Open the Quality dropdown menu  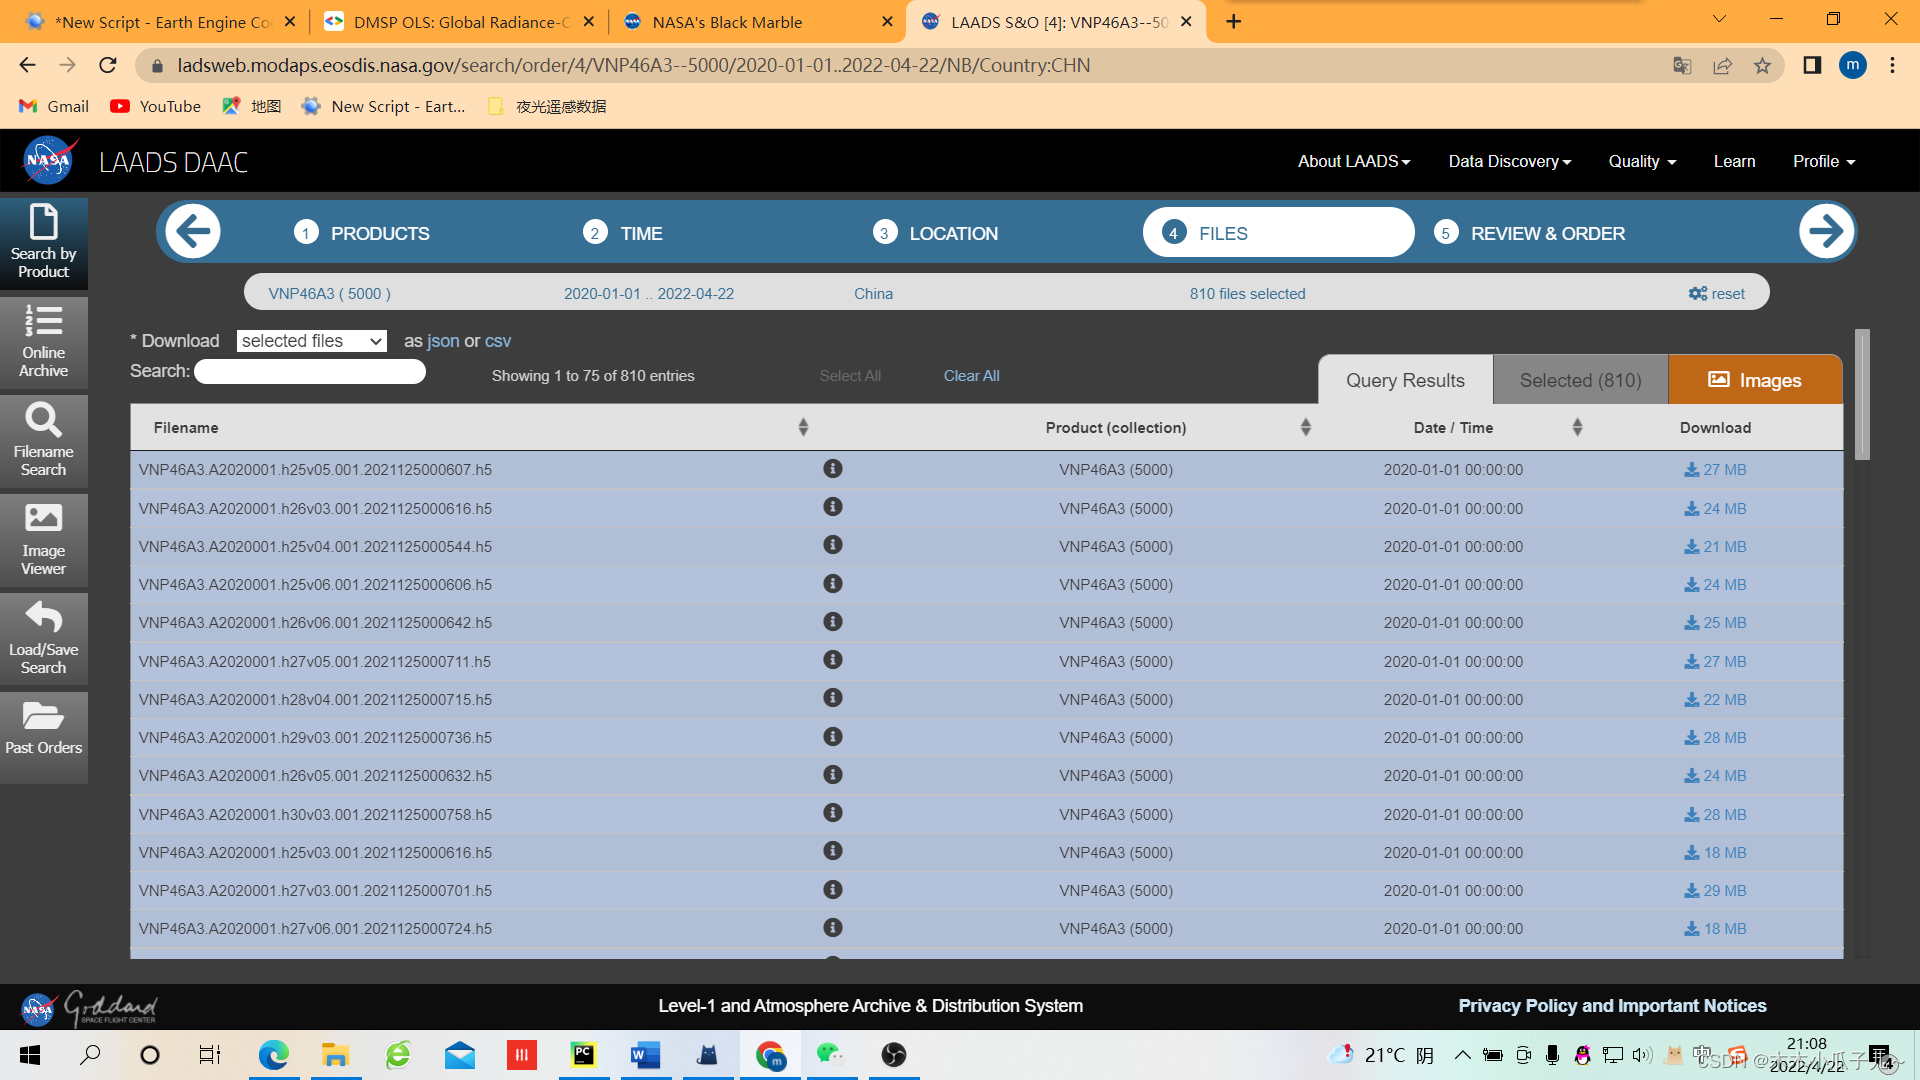pyautogui.click(x=1641, y=162)
